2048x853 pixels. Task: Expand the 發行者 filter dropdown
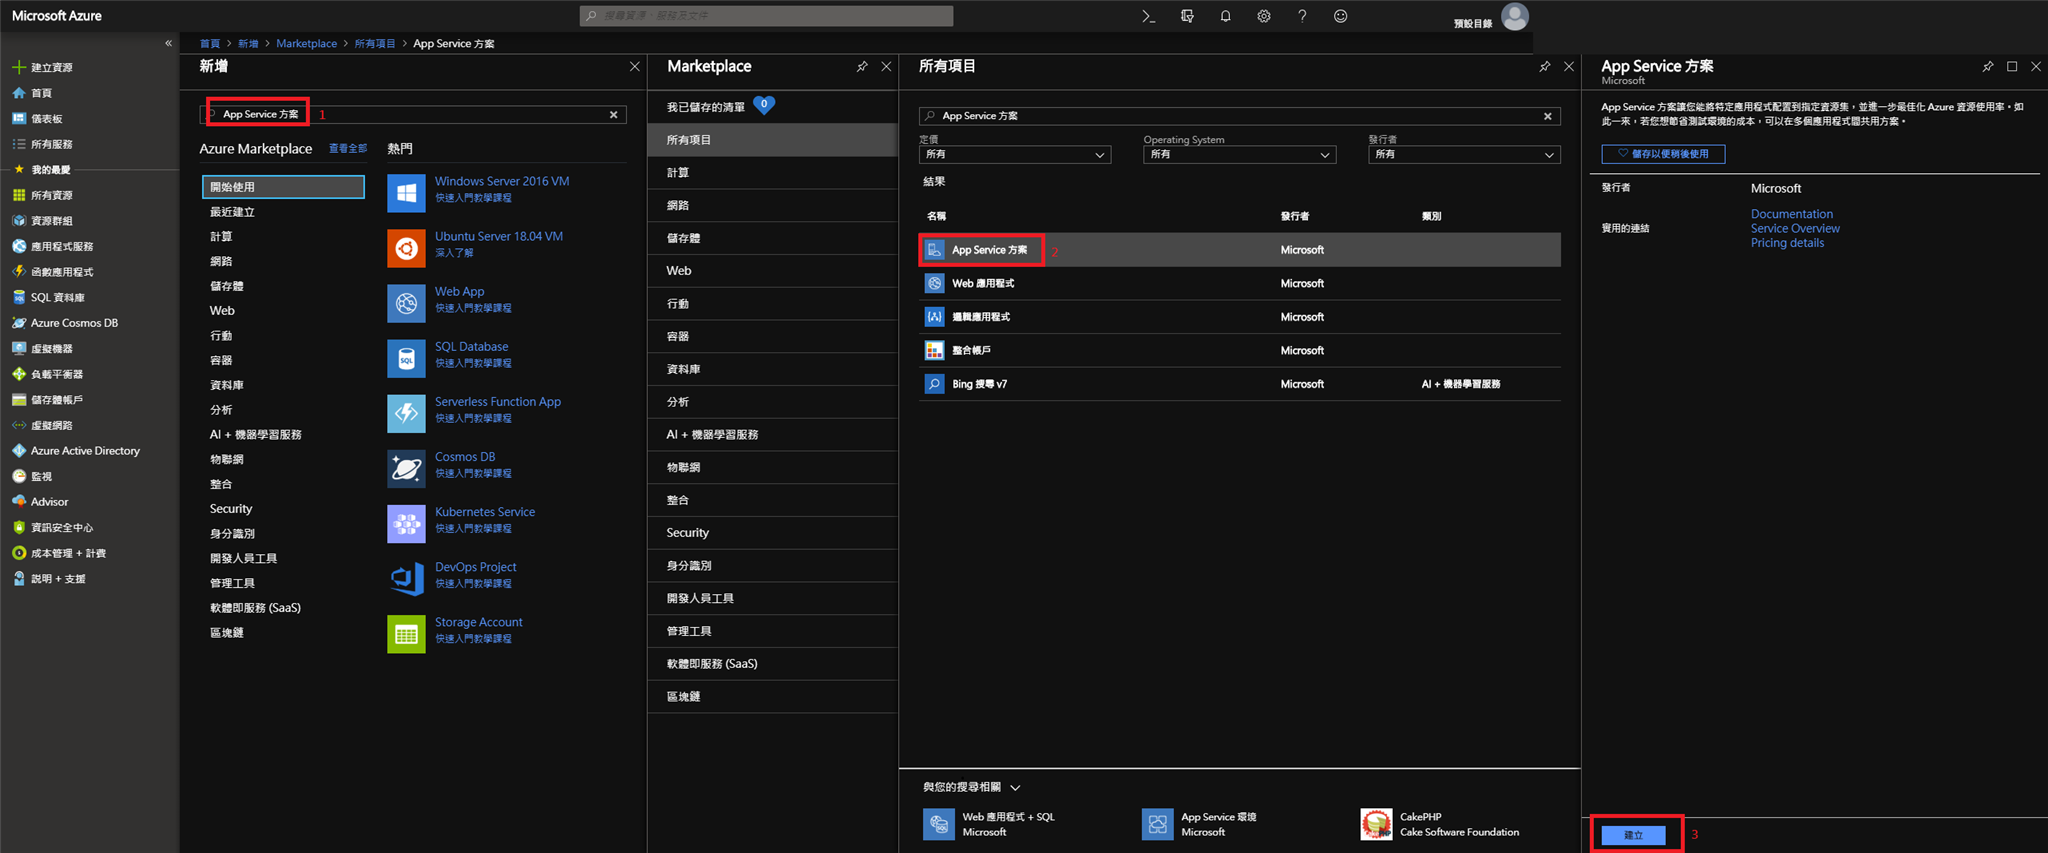[1463, 155]
